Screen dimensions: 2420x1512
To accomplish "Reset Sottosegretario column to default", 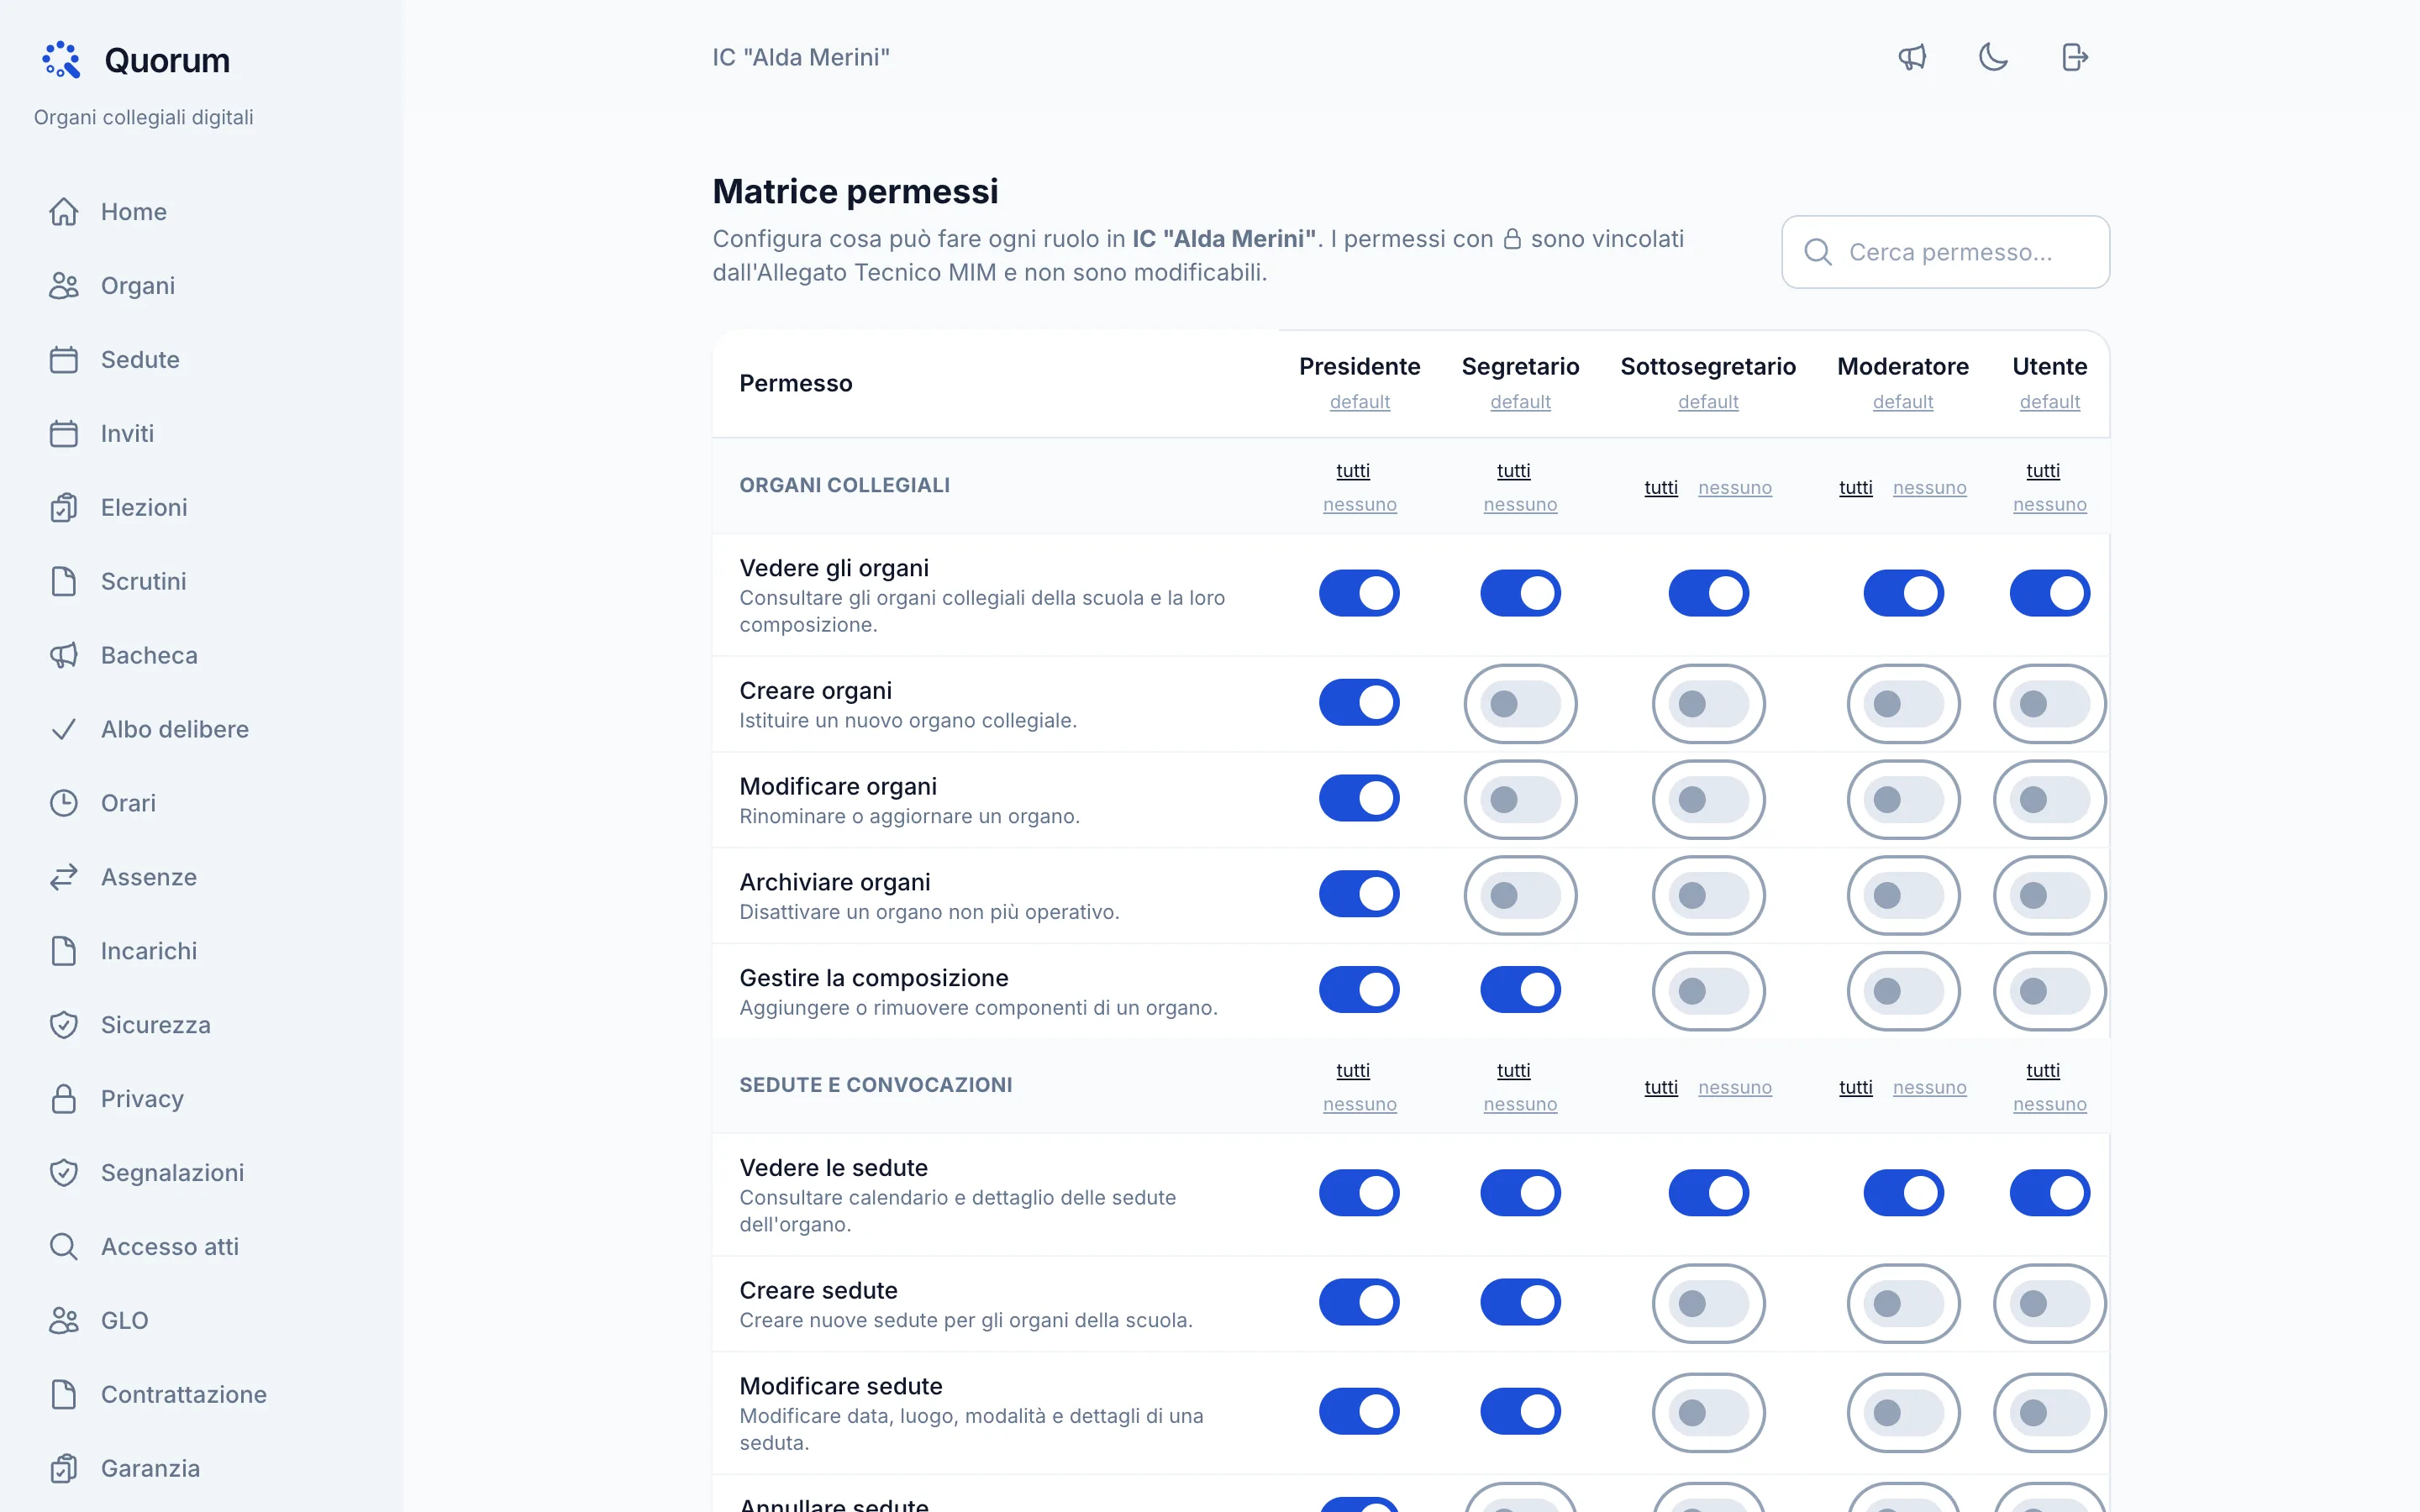I will (x=1708, y=402).
